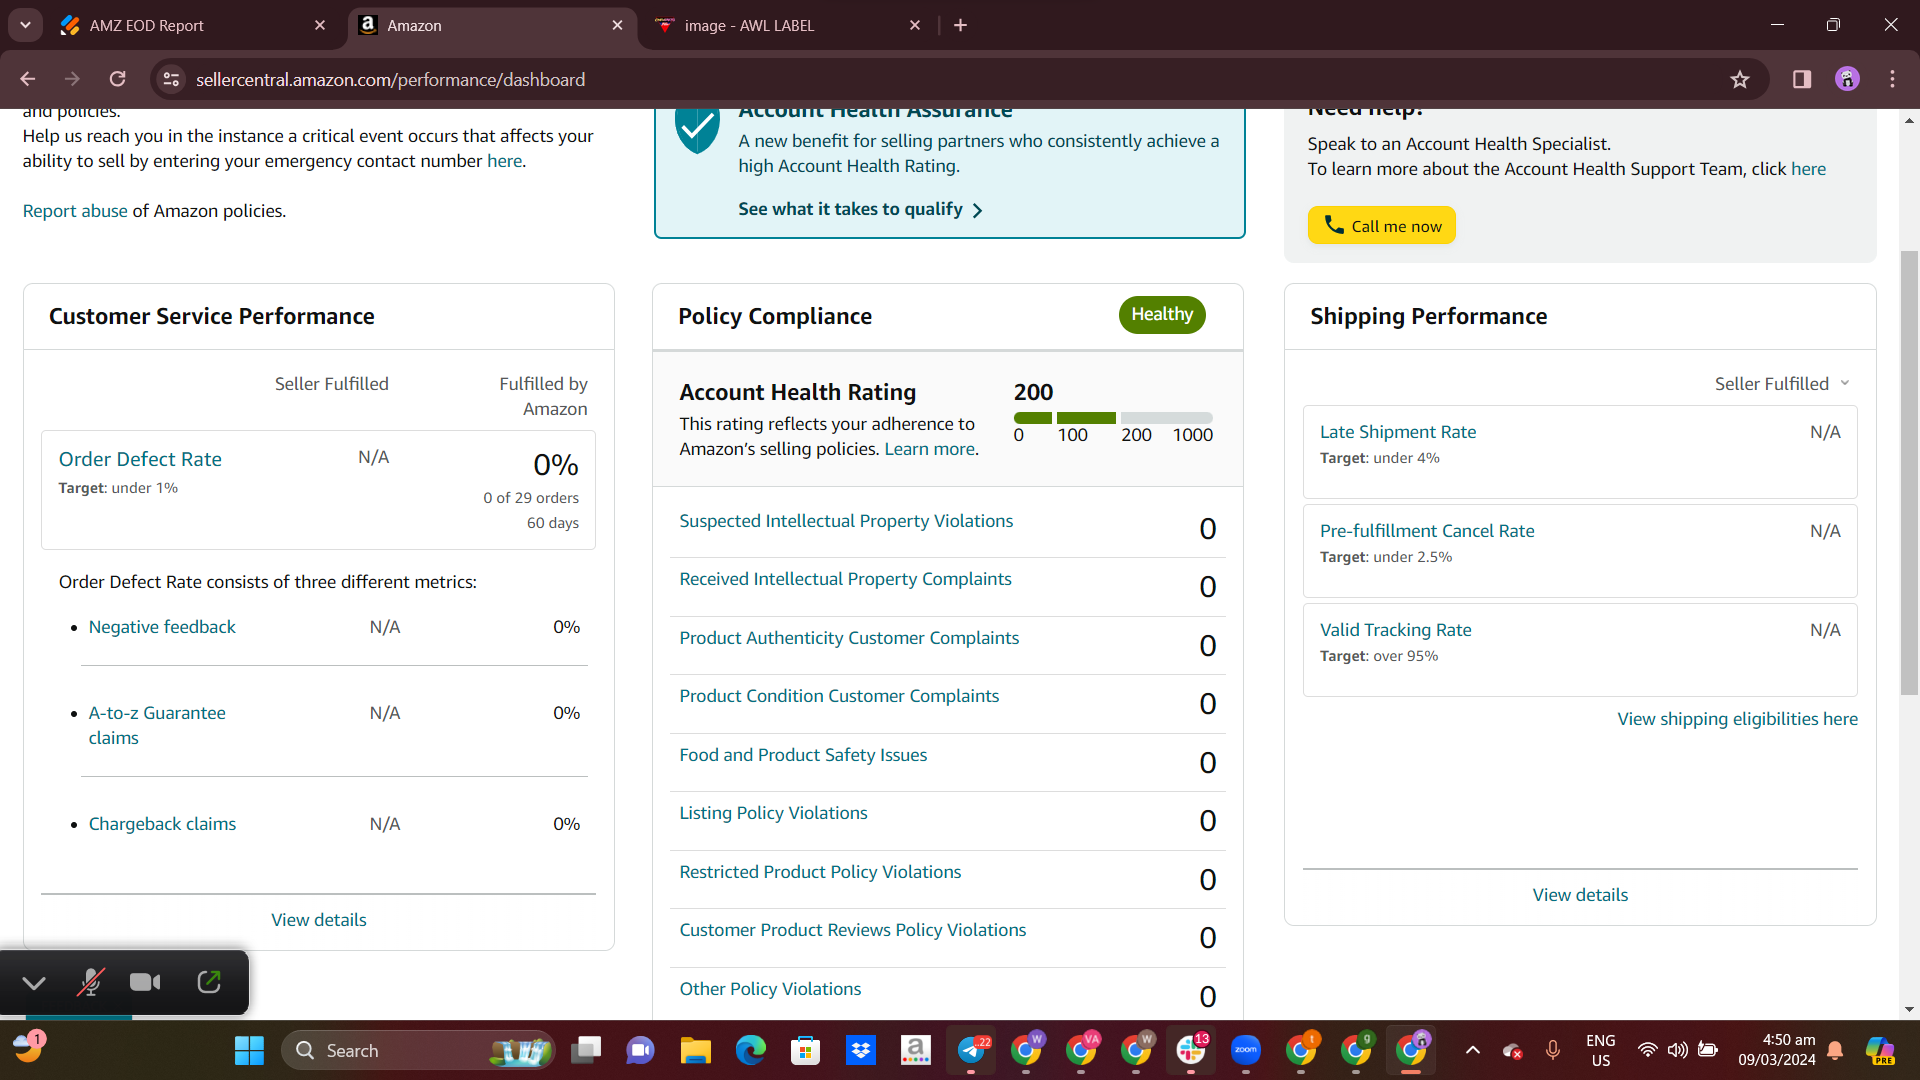Click the scrollbar down arrow

1909,1010
